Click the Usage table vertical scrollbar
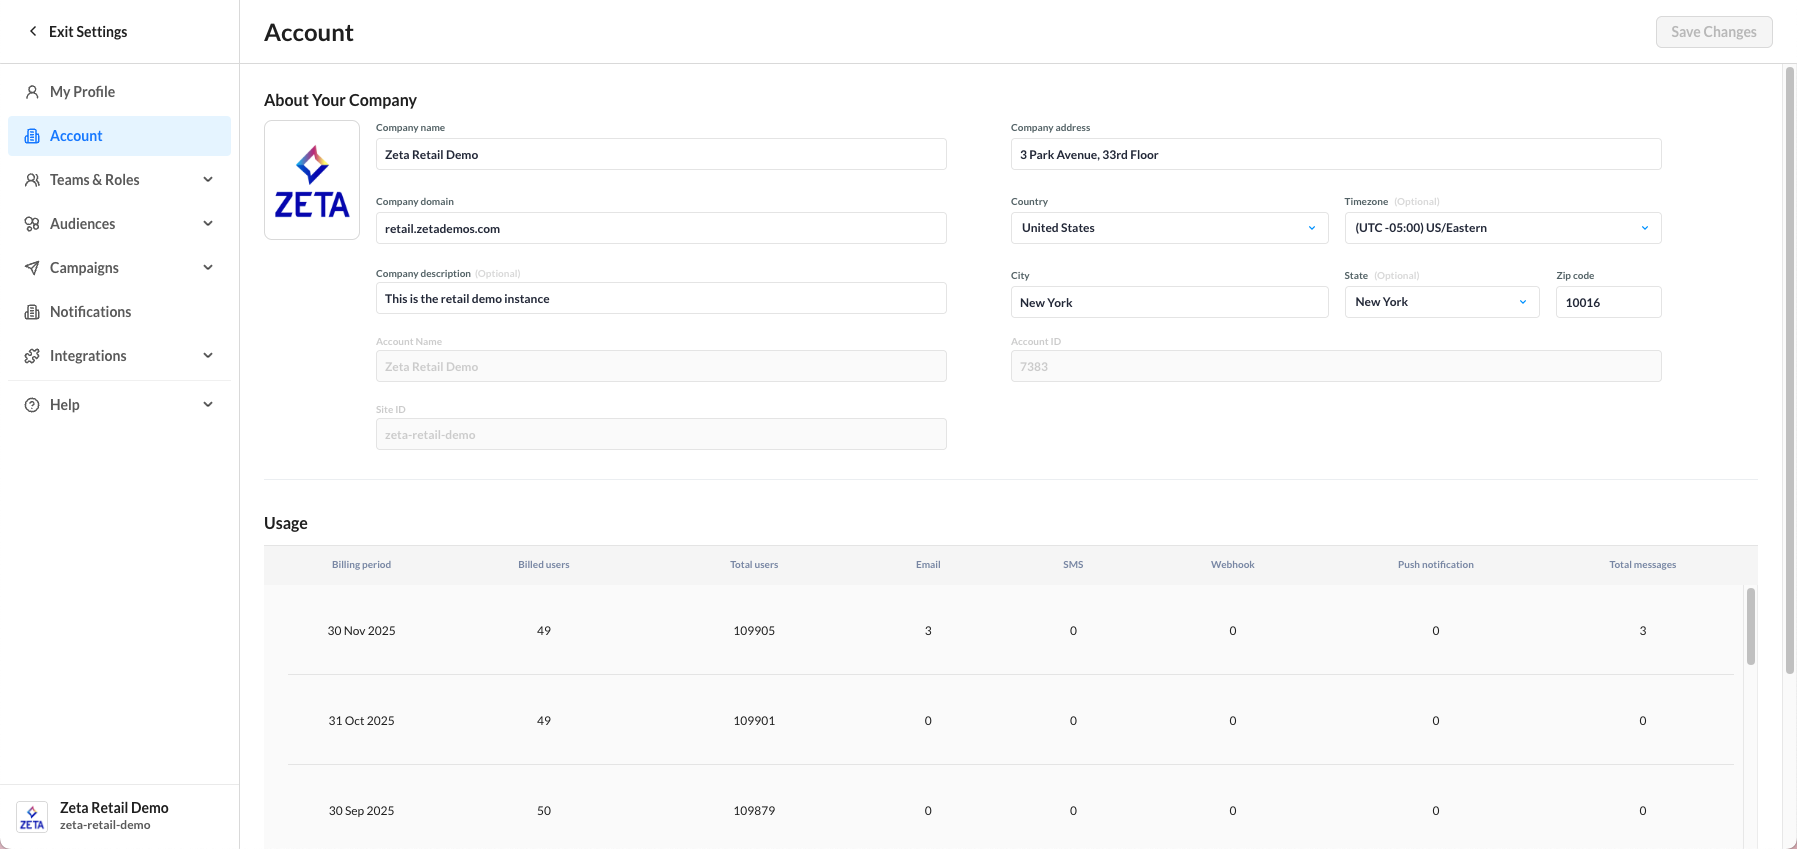The image size is (1797, 849). (1750, 627)
